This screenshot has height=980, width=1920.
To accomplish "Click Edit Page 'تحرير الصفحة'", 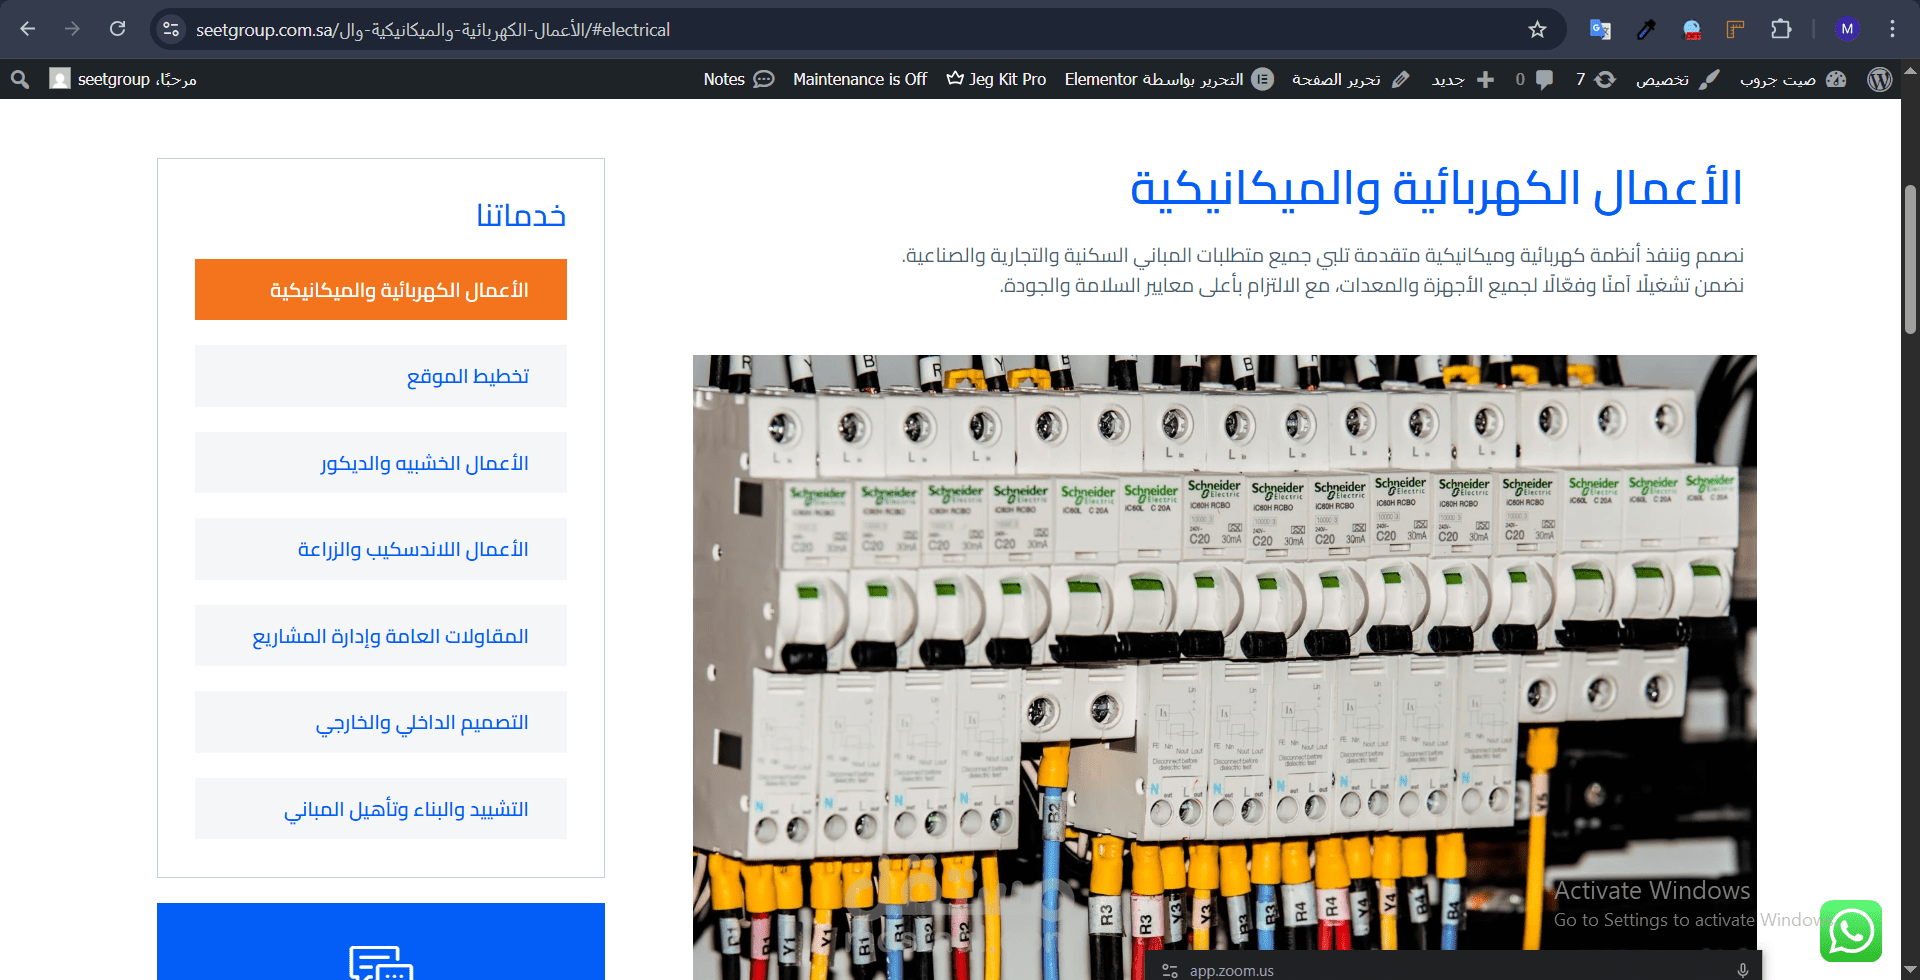I will coord(1350,79).
